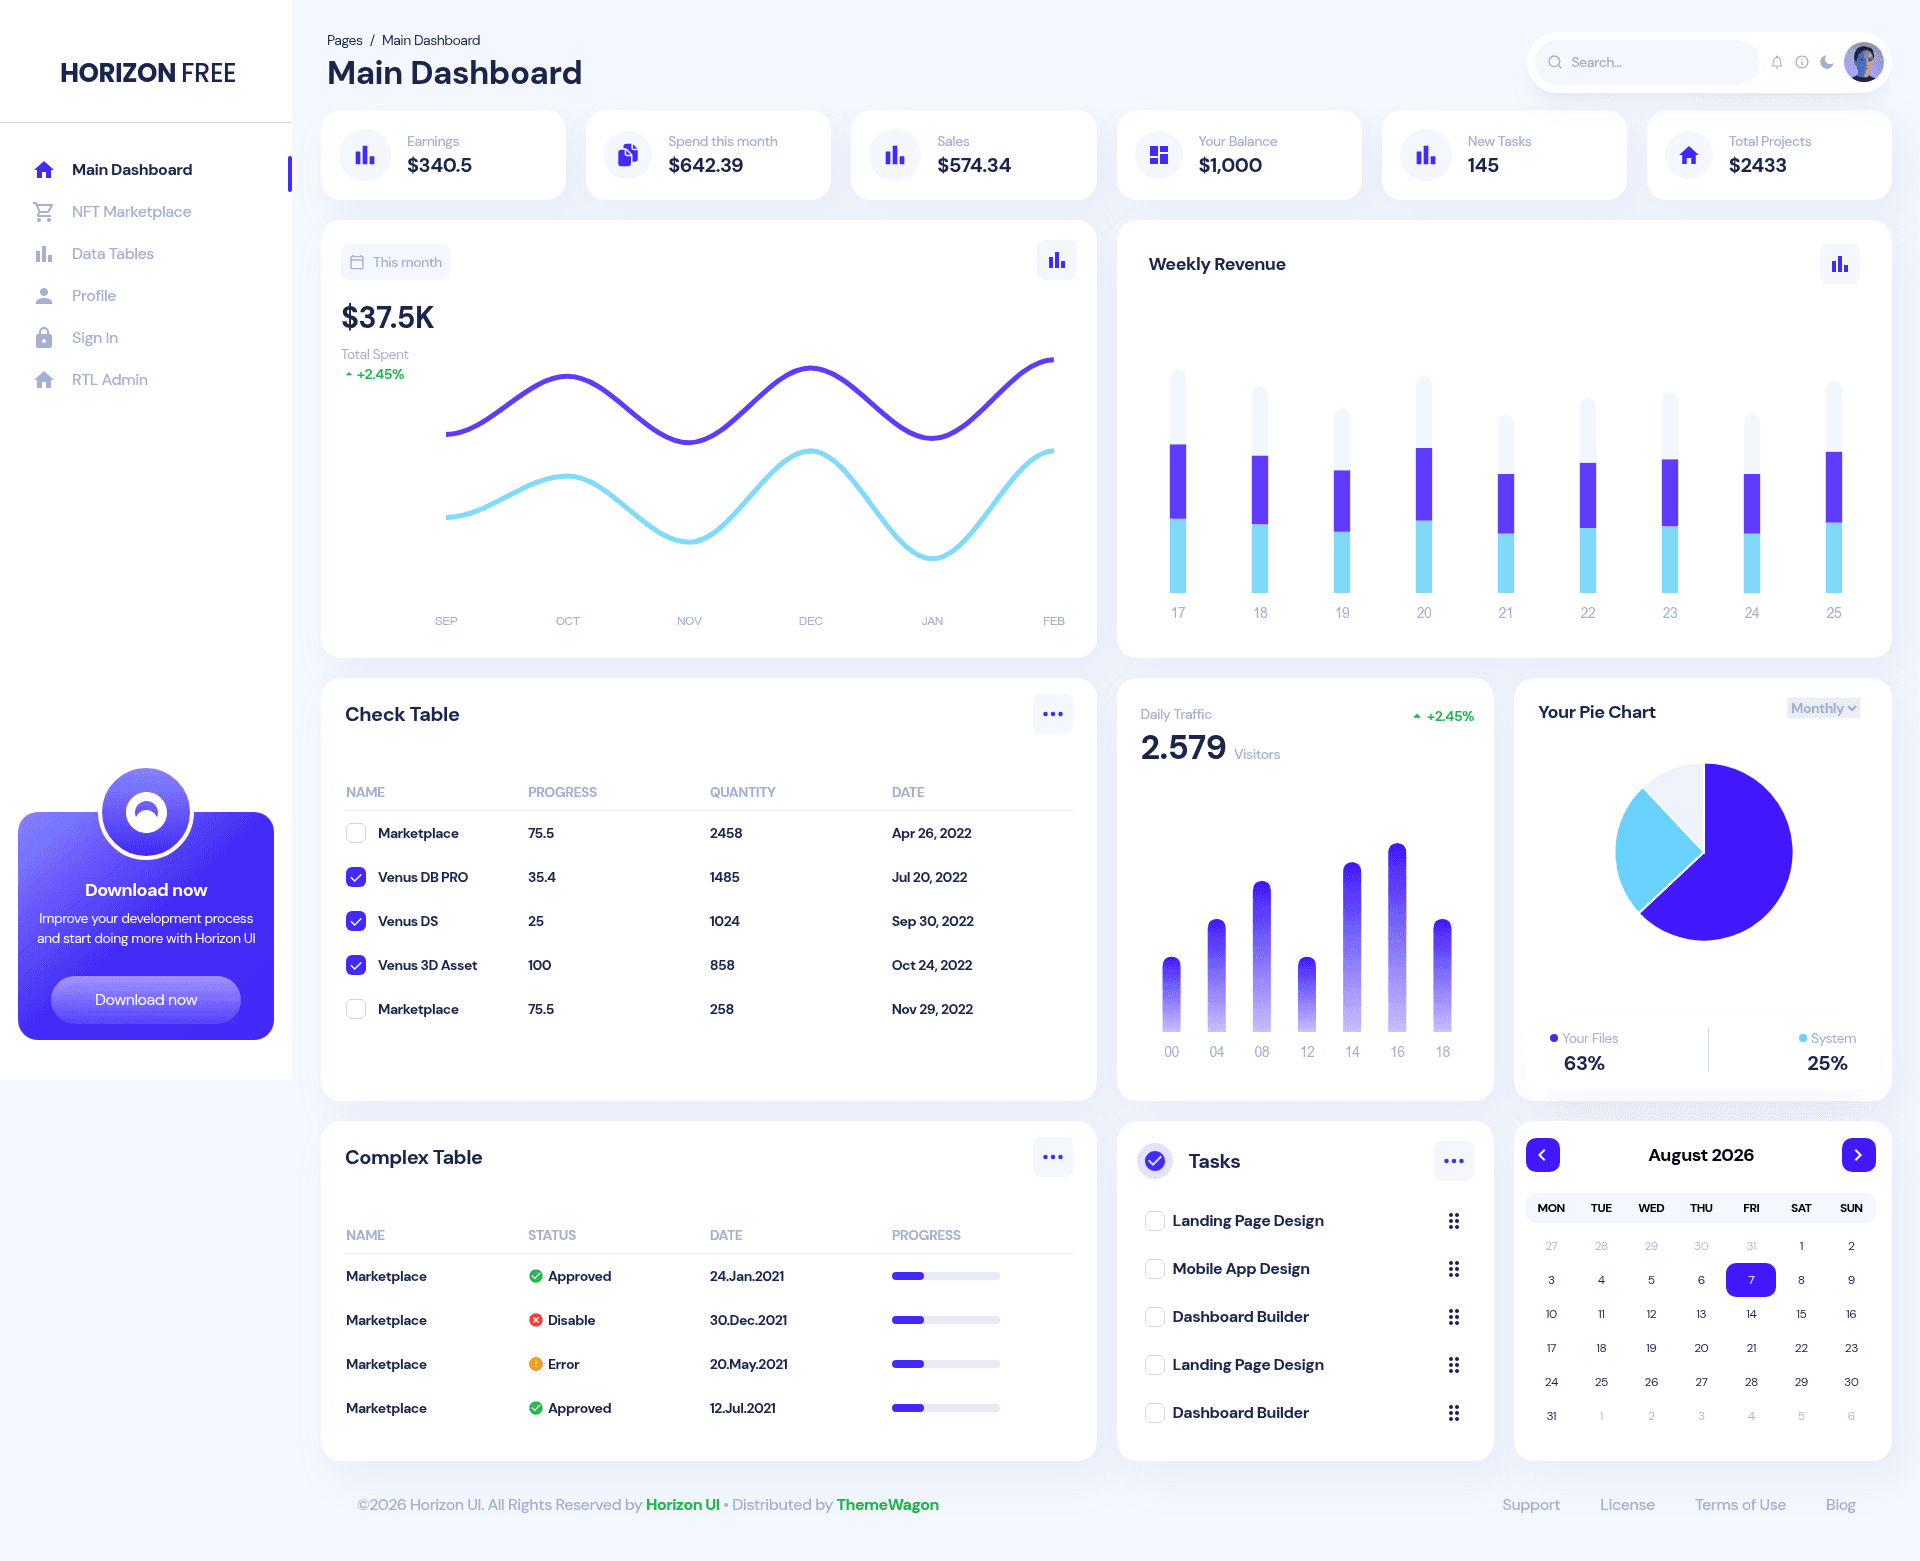The height and width of the screenshot is (1561, 1920).
Task: Click the Horizon logo in download card
Action: click(x=146, y=813)
